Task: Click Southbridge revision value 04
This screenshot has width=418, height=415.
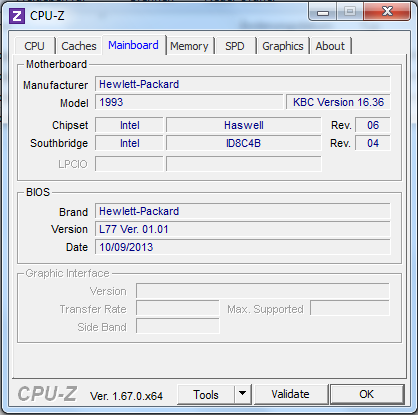Action: [x=373, y=143]
